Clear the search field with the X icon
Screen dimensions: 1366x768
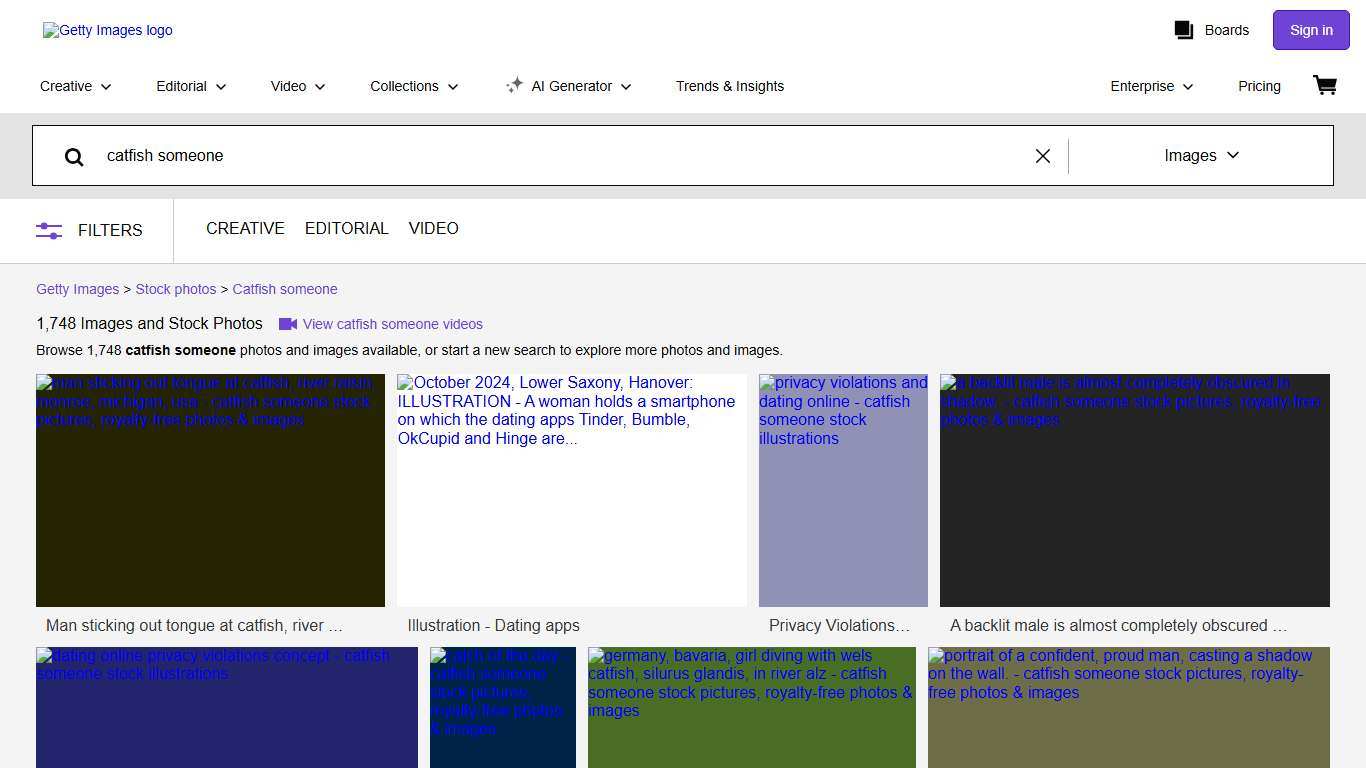click(1043, 156)
